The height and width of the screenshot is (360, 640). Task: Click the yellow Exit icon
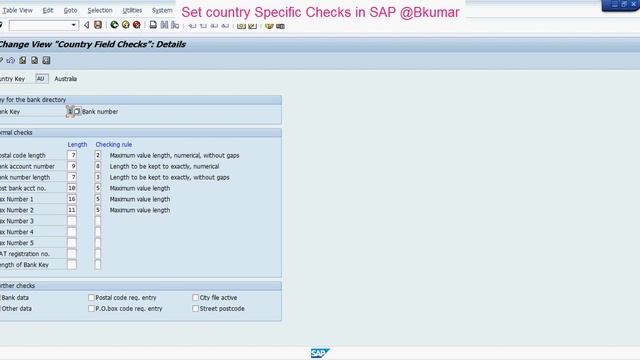click(126, 25)
